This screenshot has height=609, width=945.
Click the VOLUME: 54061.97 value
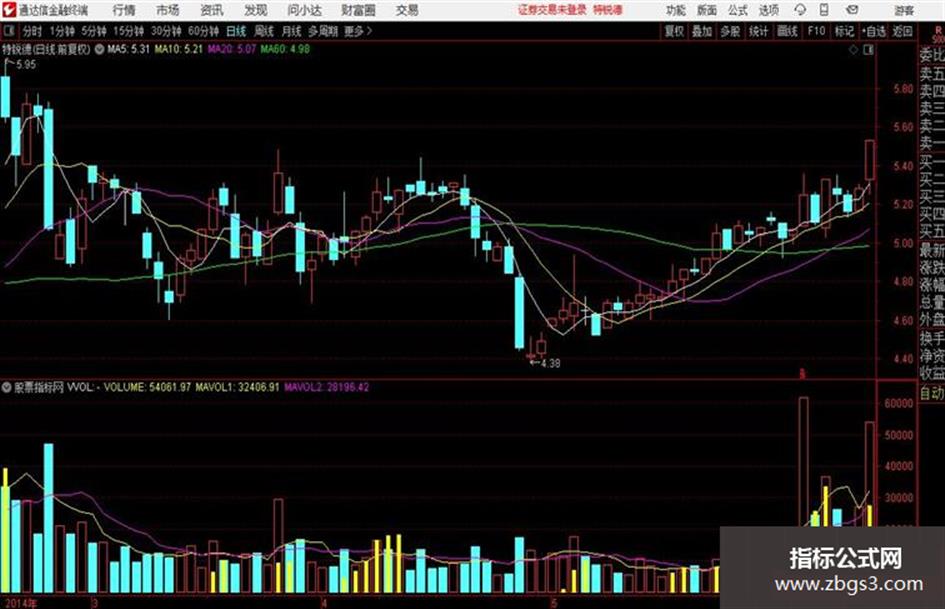tap(147, 387)
